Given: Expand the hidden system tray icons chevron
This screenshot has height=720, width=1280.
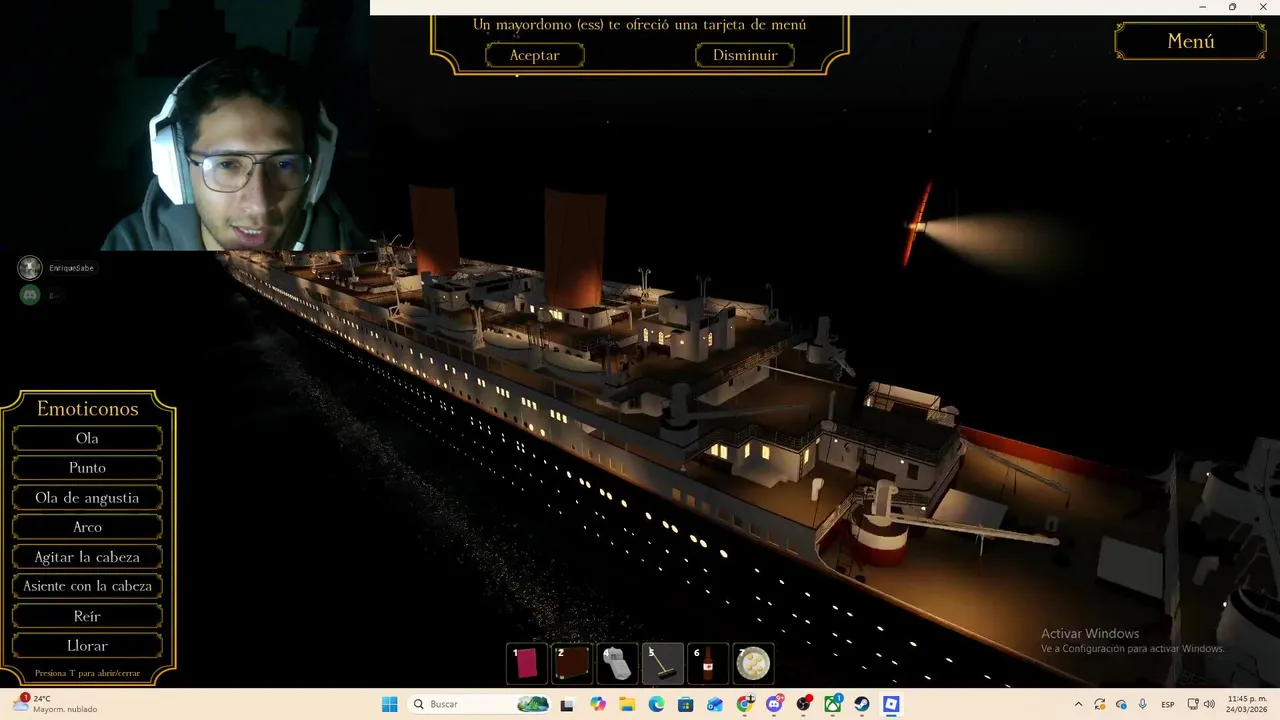Looking at the screenshot, I should 1078,704.
